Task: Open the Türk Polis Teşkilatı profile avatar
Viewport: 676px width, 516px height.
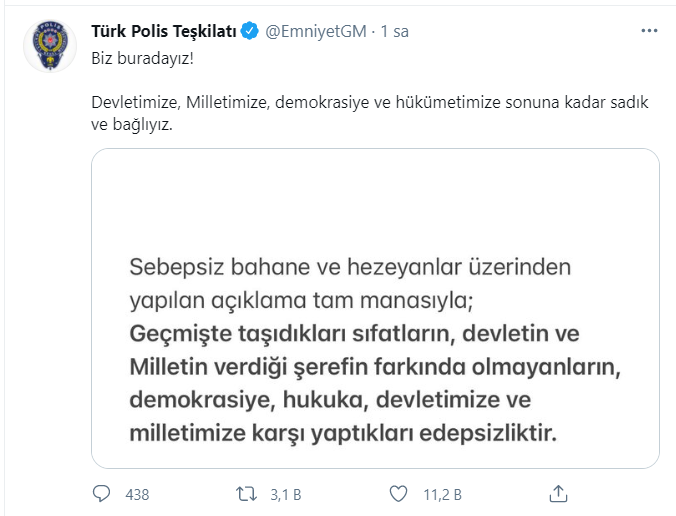Action: 50,46
